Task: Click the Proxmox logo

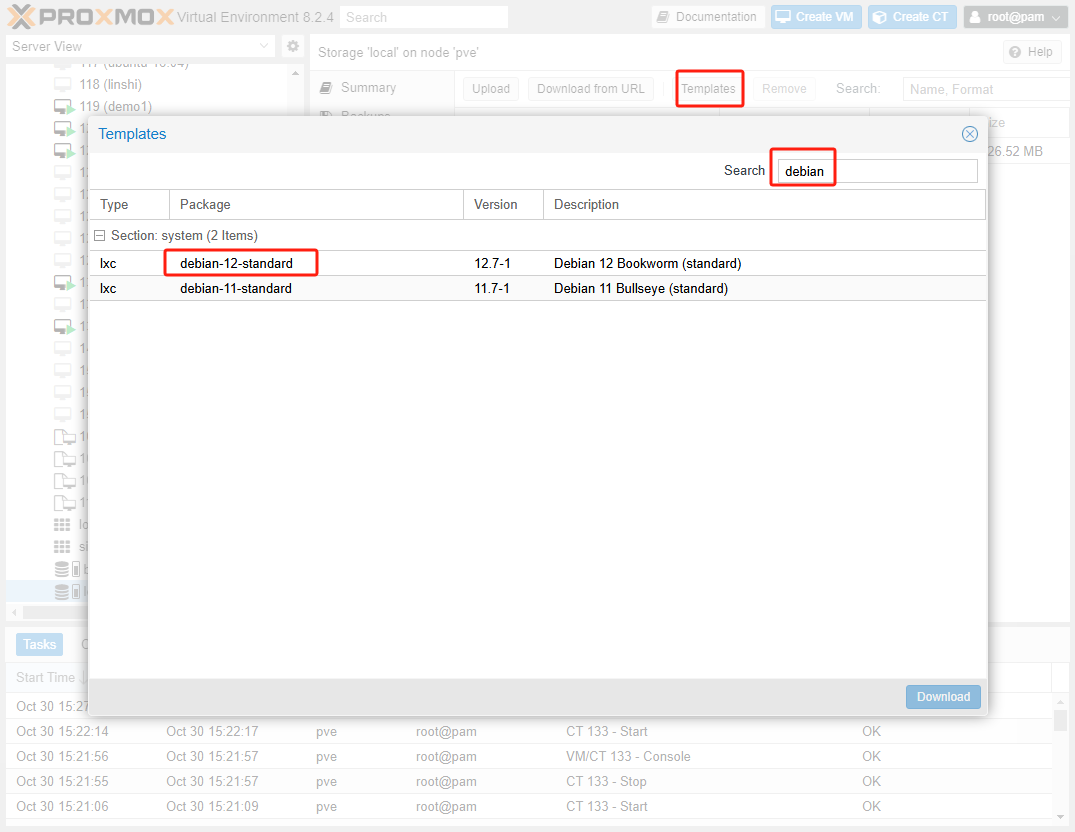Action: tap(90, 16)
